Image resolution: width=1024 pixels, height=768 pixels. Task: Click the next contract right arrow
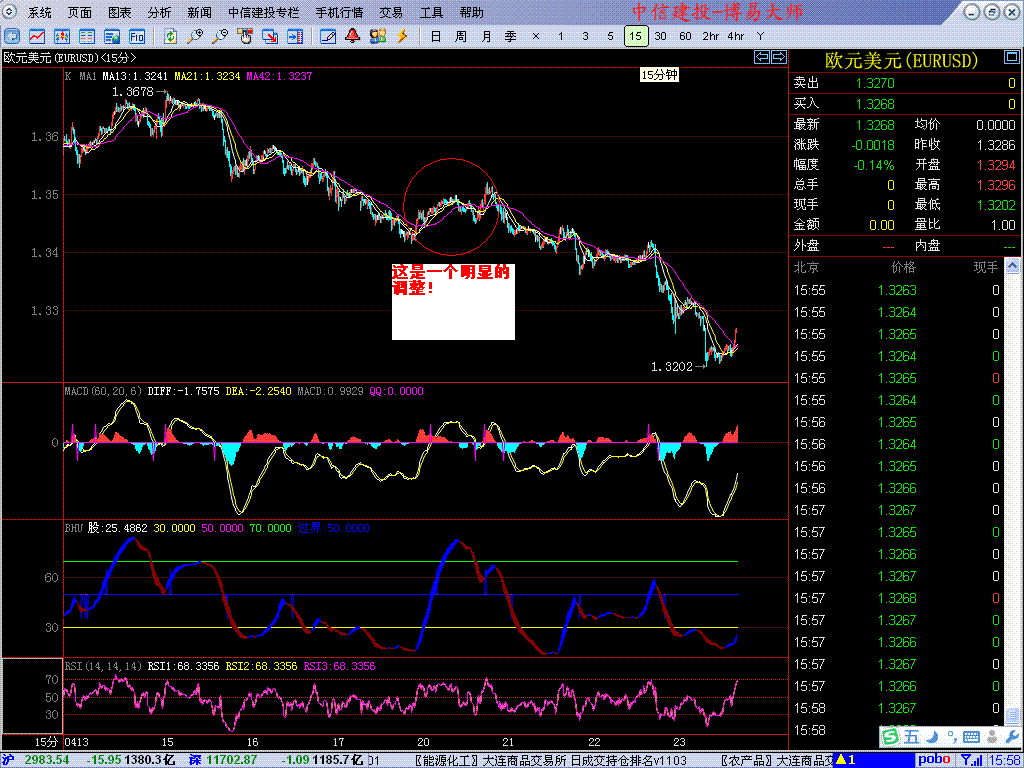778,57
